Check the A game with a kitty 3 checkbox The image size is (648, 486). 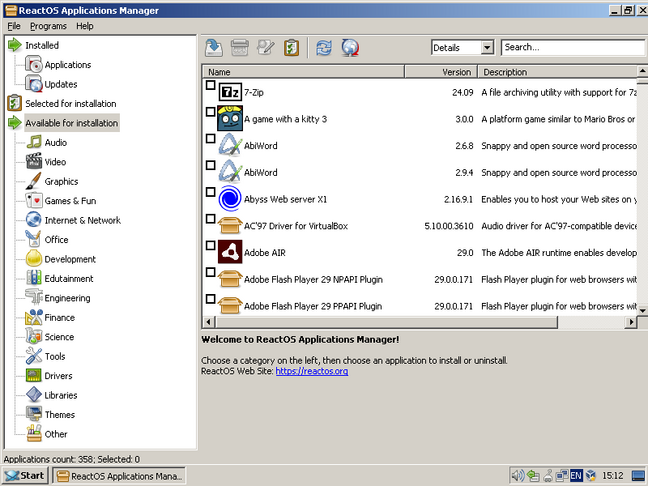[x=210, y=112]
